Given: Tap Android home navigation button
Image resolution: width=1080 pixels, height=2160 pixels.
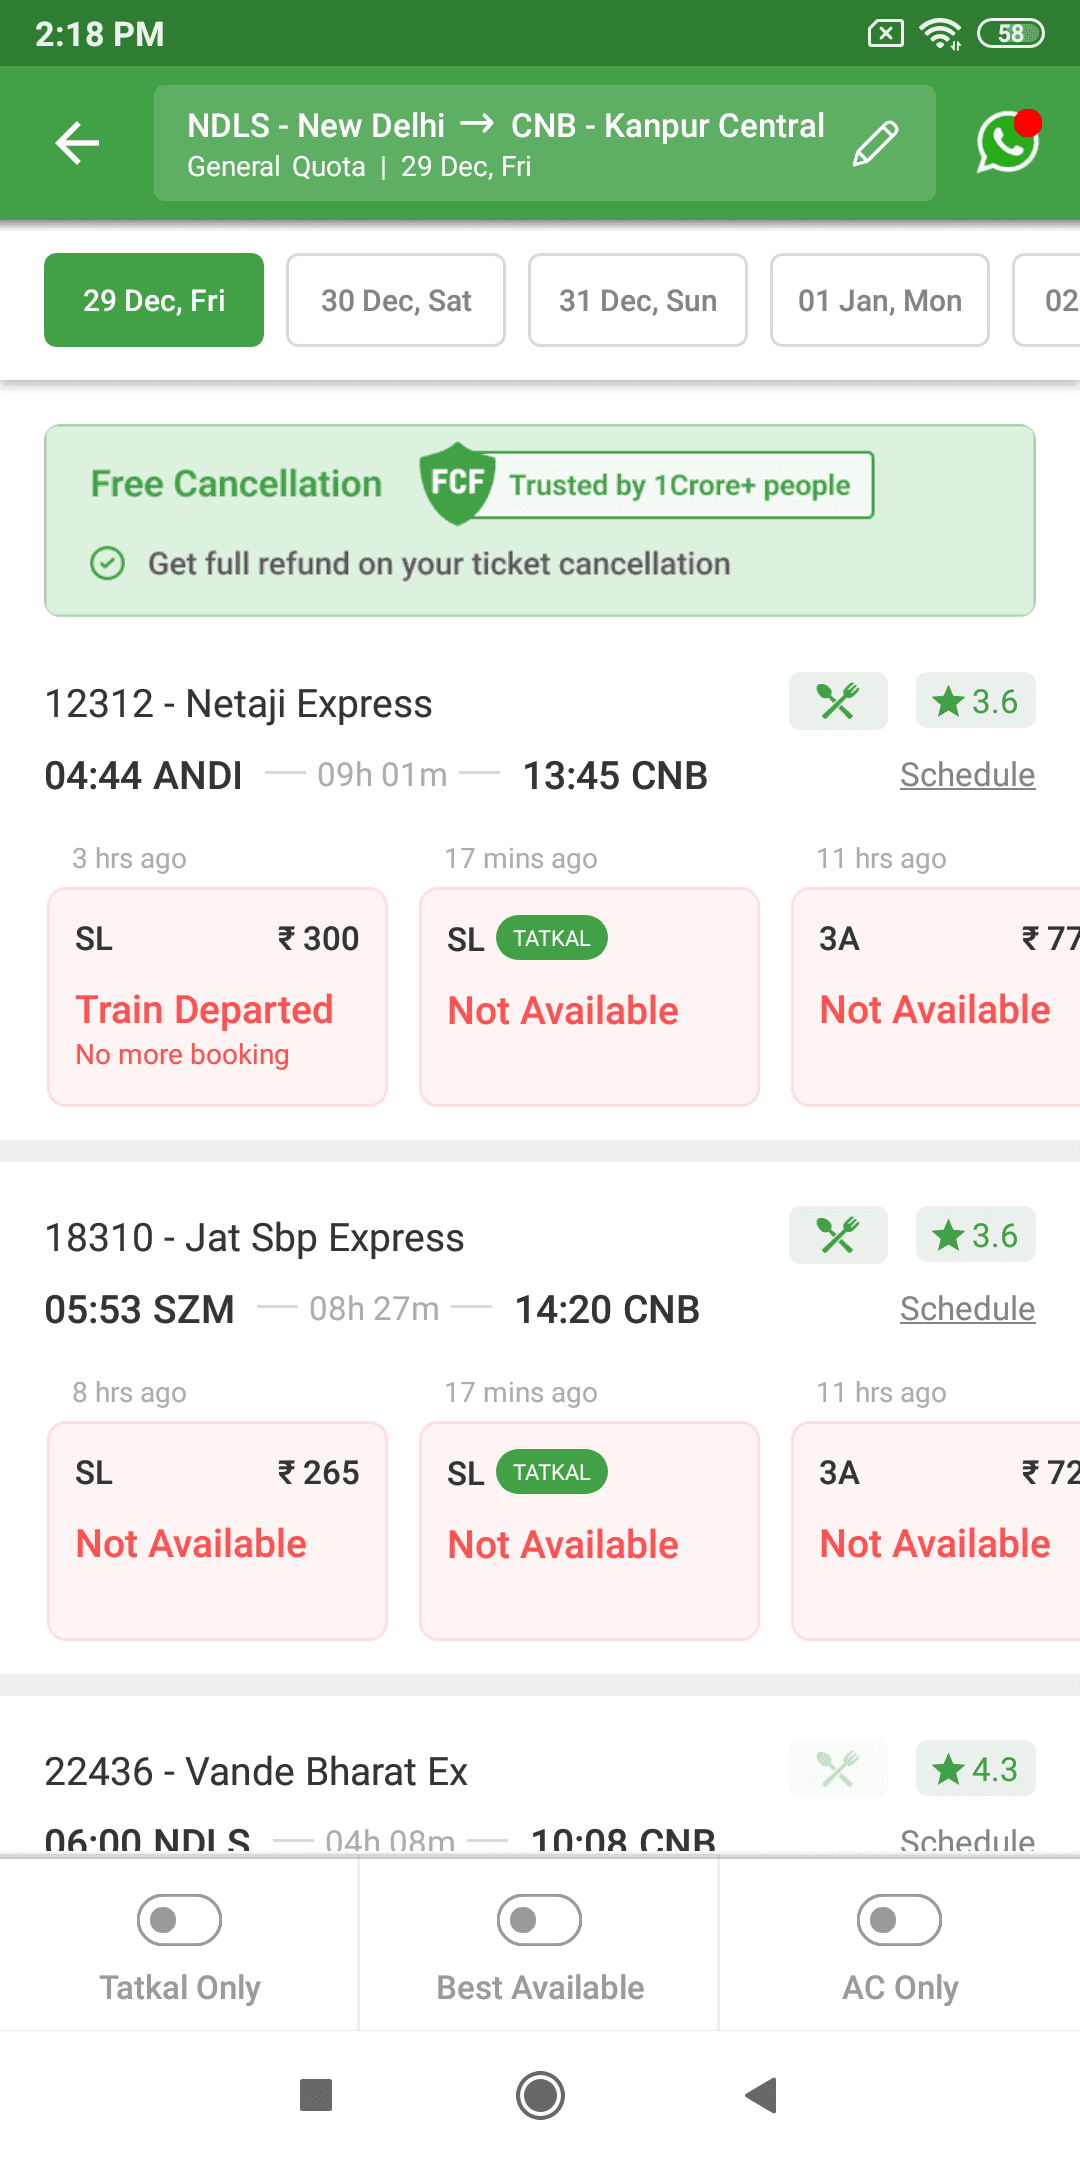Looking at the screenshot, I should pyautogui.click(x=540, y=2095).
